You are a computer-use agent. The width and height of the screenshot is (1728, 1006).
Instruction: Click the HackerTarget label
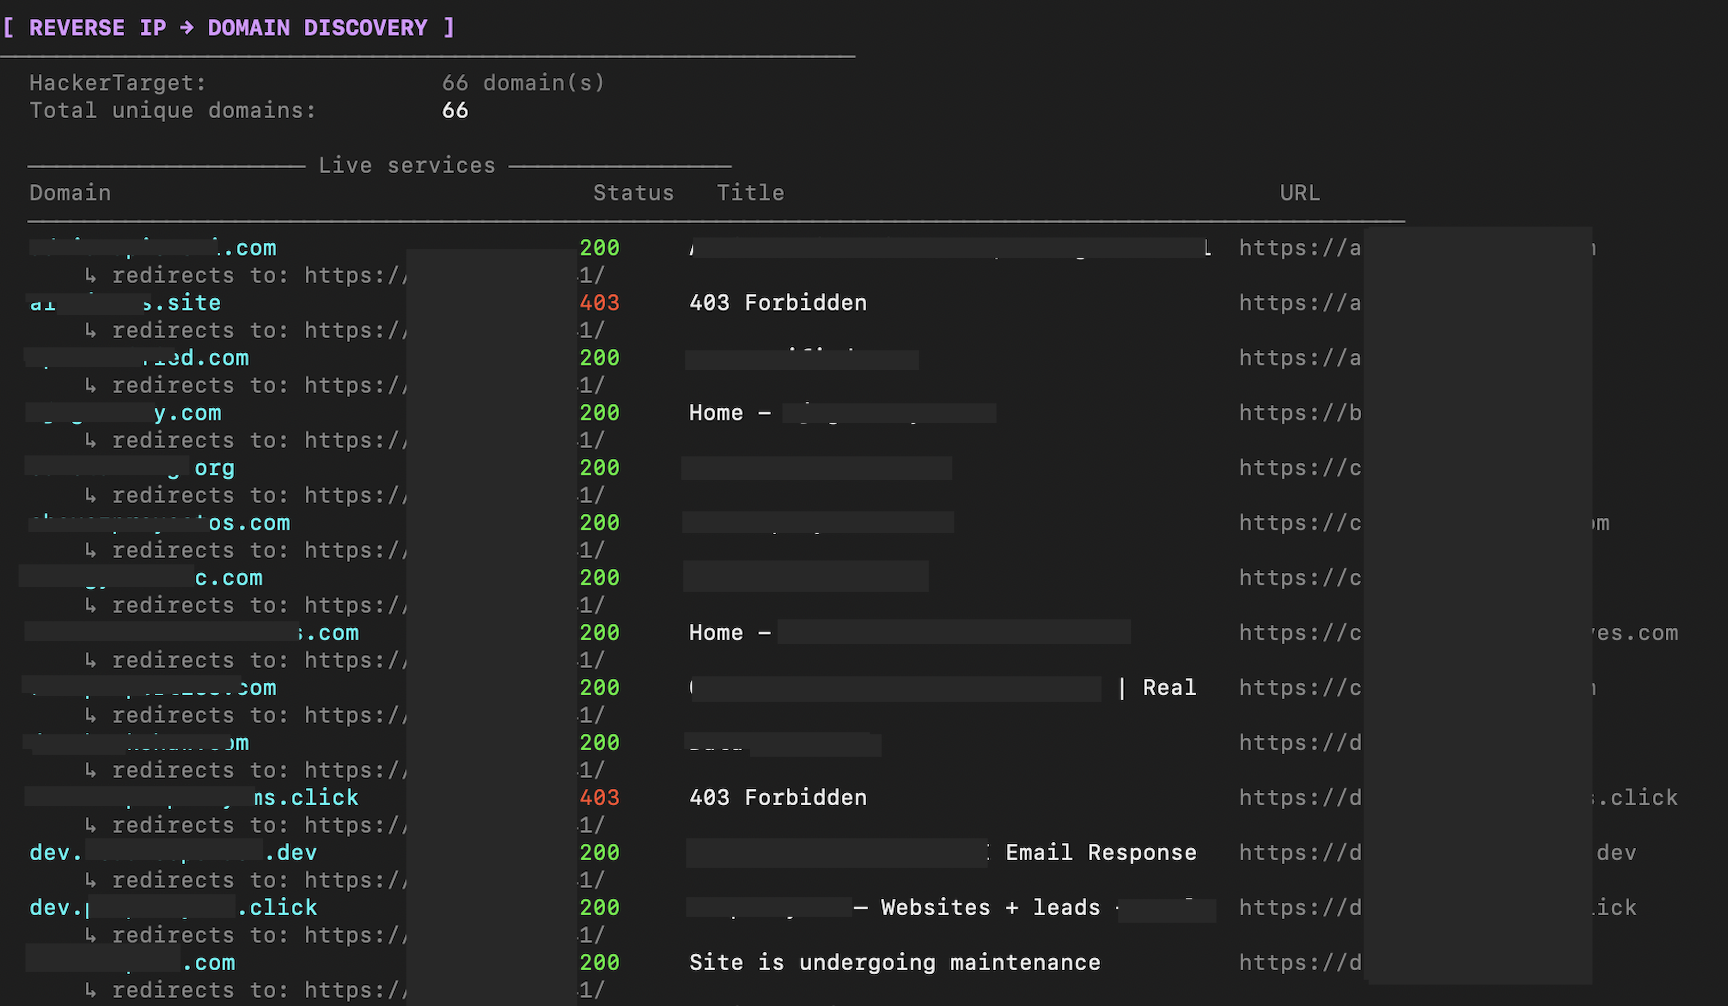(x=117, y=83)
